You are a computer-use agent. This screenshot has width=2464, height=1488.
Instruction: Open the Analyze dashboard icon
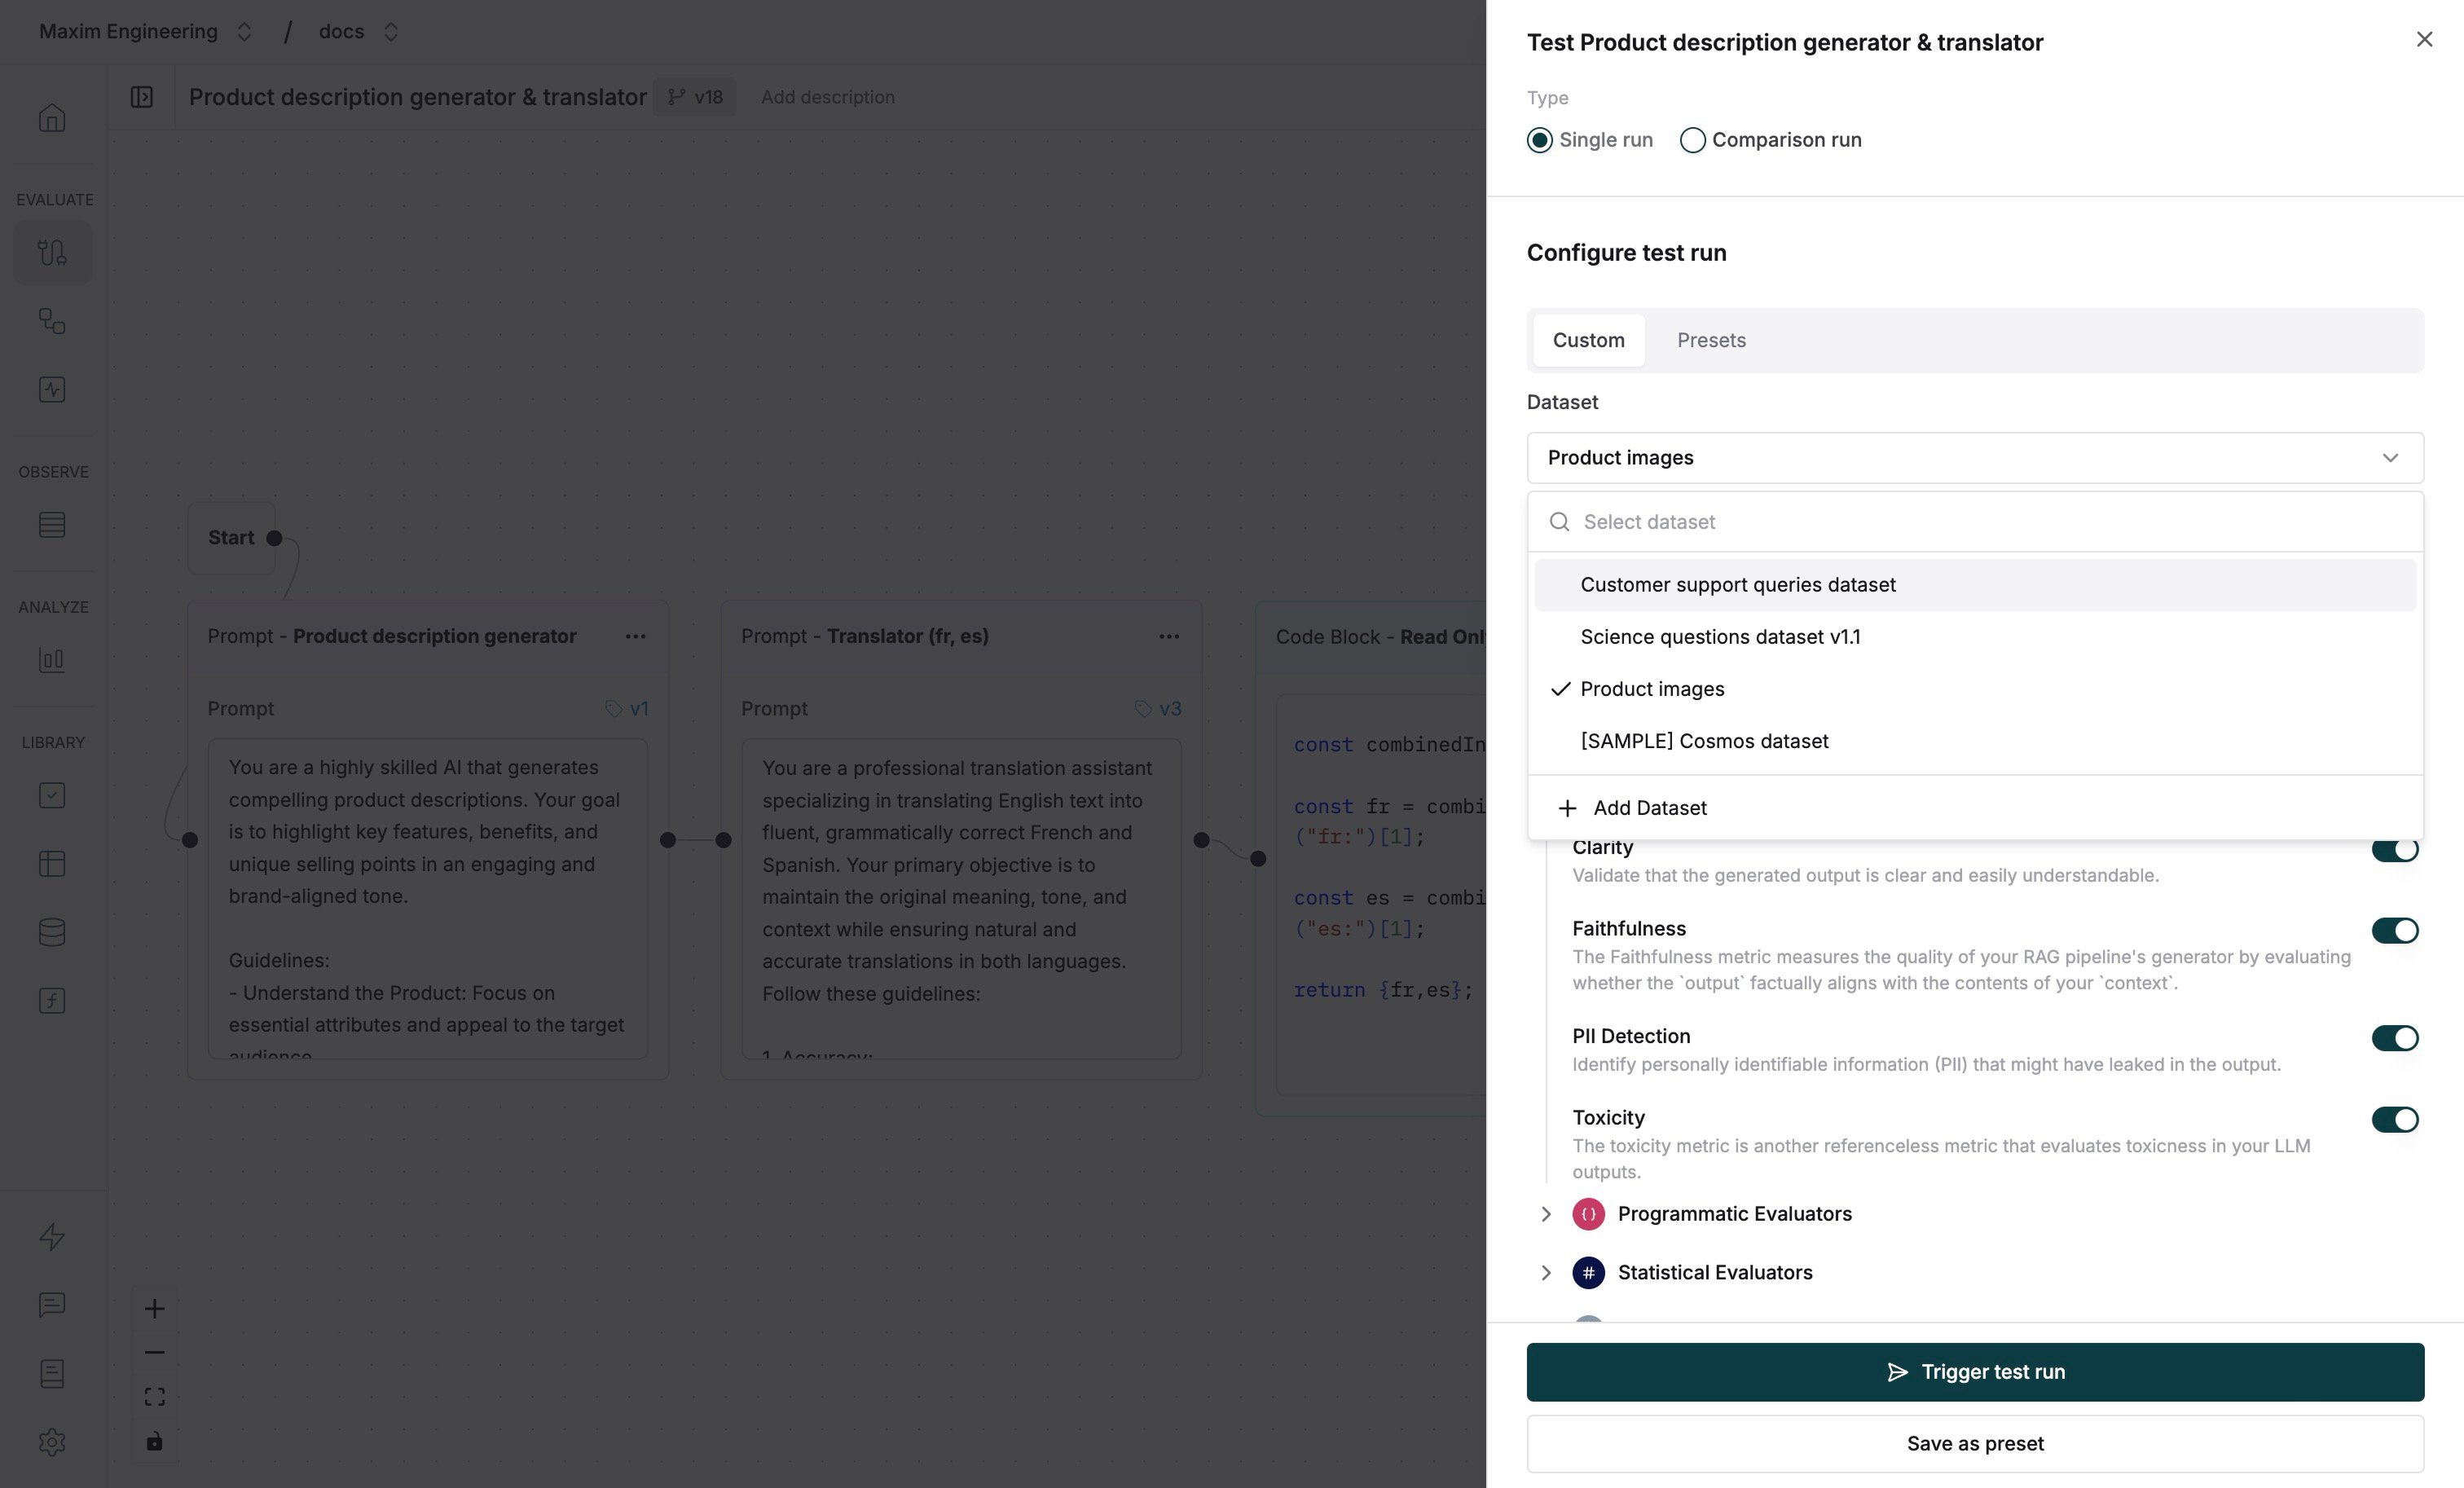pyautogui.click(x=52, y=659)
